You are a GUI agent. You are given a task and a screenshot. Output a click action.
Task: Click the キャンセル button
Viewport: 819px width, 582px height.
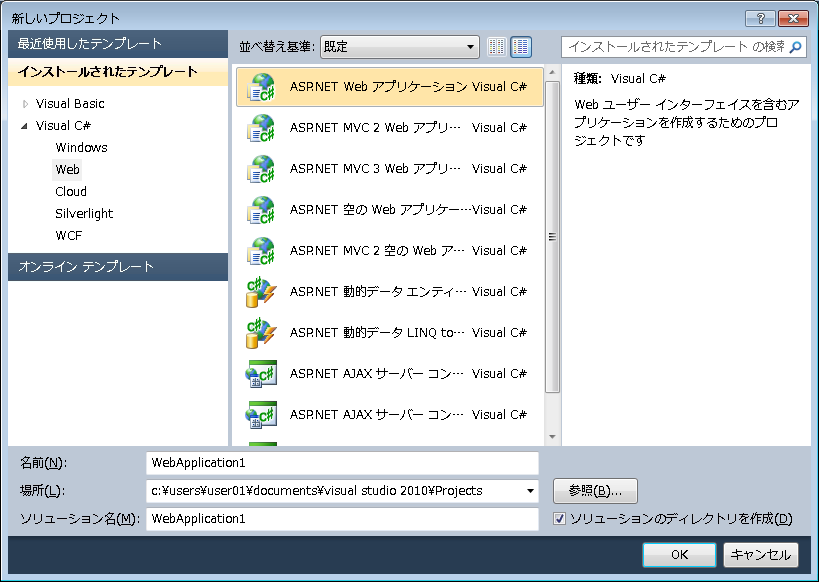click(760, 555)
